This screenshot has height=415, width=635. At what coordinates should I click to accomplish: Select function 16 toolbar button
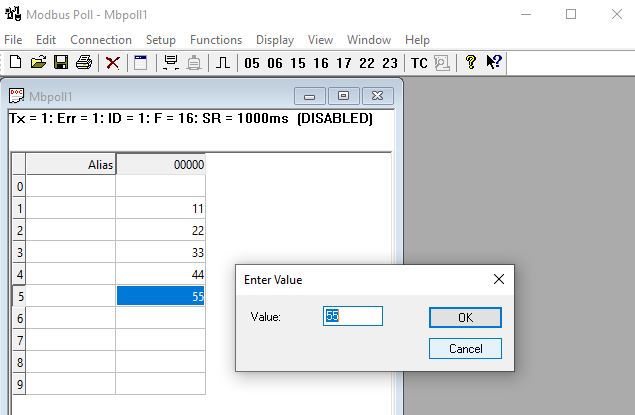coord(321,63)
